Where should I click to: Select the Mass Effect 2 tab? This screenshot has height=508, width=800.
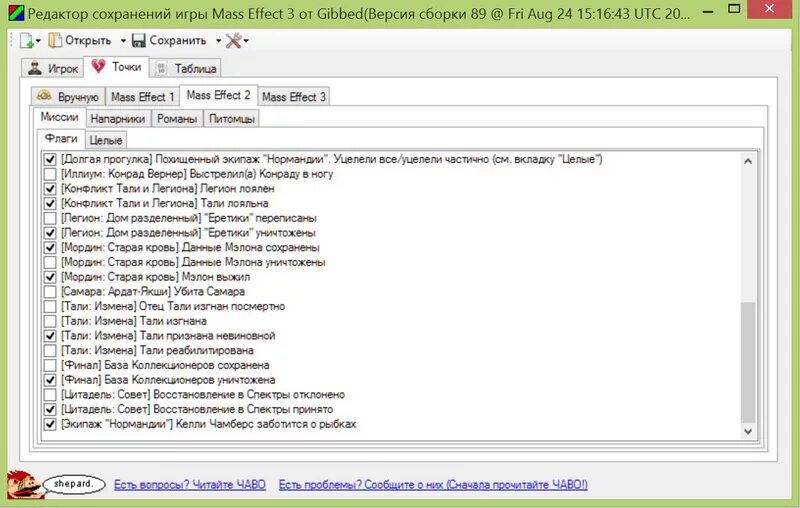coord(218,95)
